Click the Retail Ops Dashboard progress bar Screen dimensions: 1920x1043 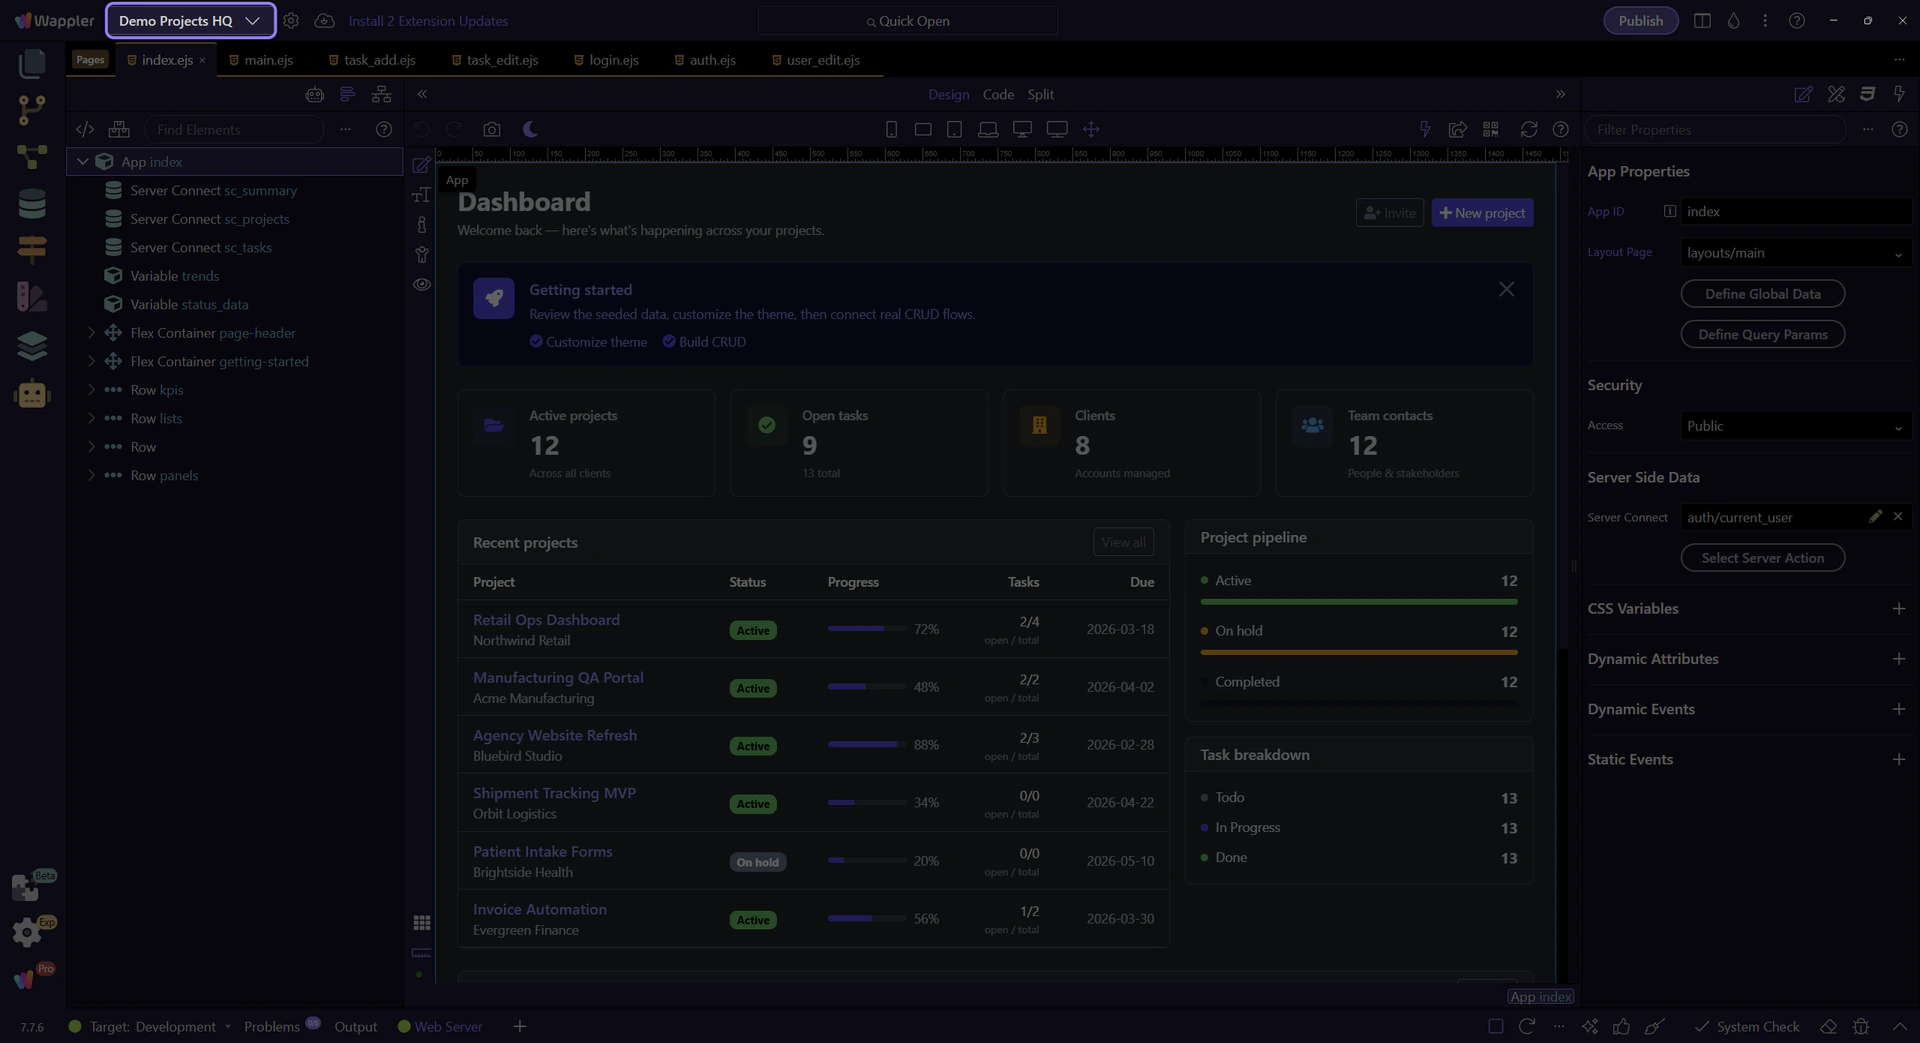865,629
